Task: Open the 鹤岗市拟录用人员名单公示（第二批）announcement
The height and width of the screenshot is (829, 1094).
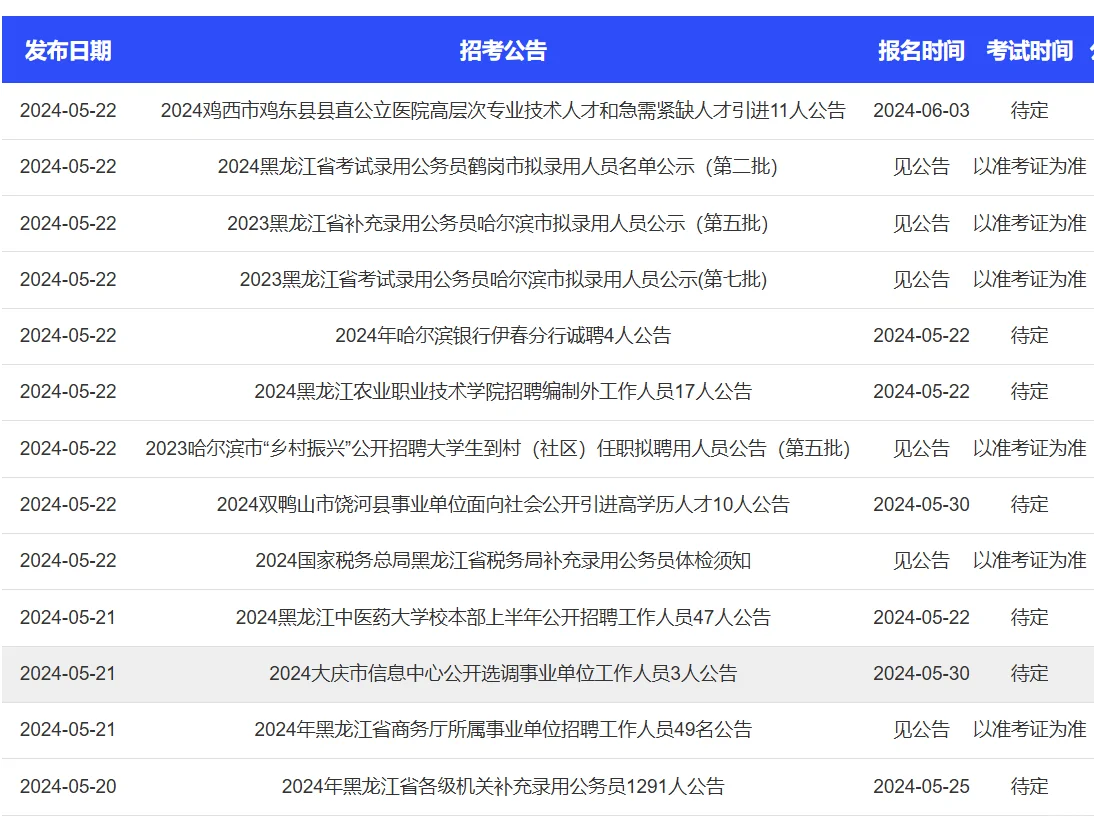Action: (502, 167)
